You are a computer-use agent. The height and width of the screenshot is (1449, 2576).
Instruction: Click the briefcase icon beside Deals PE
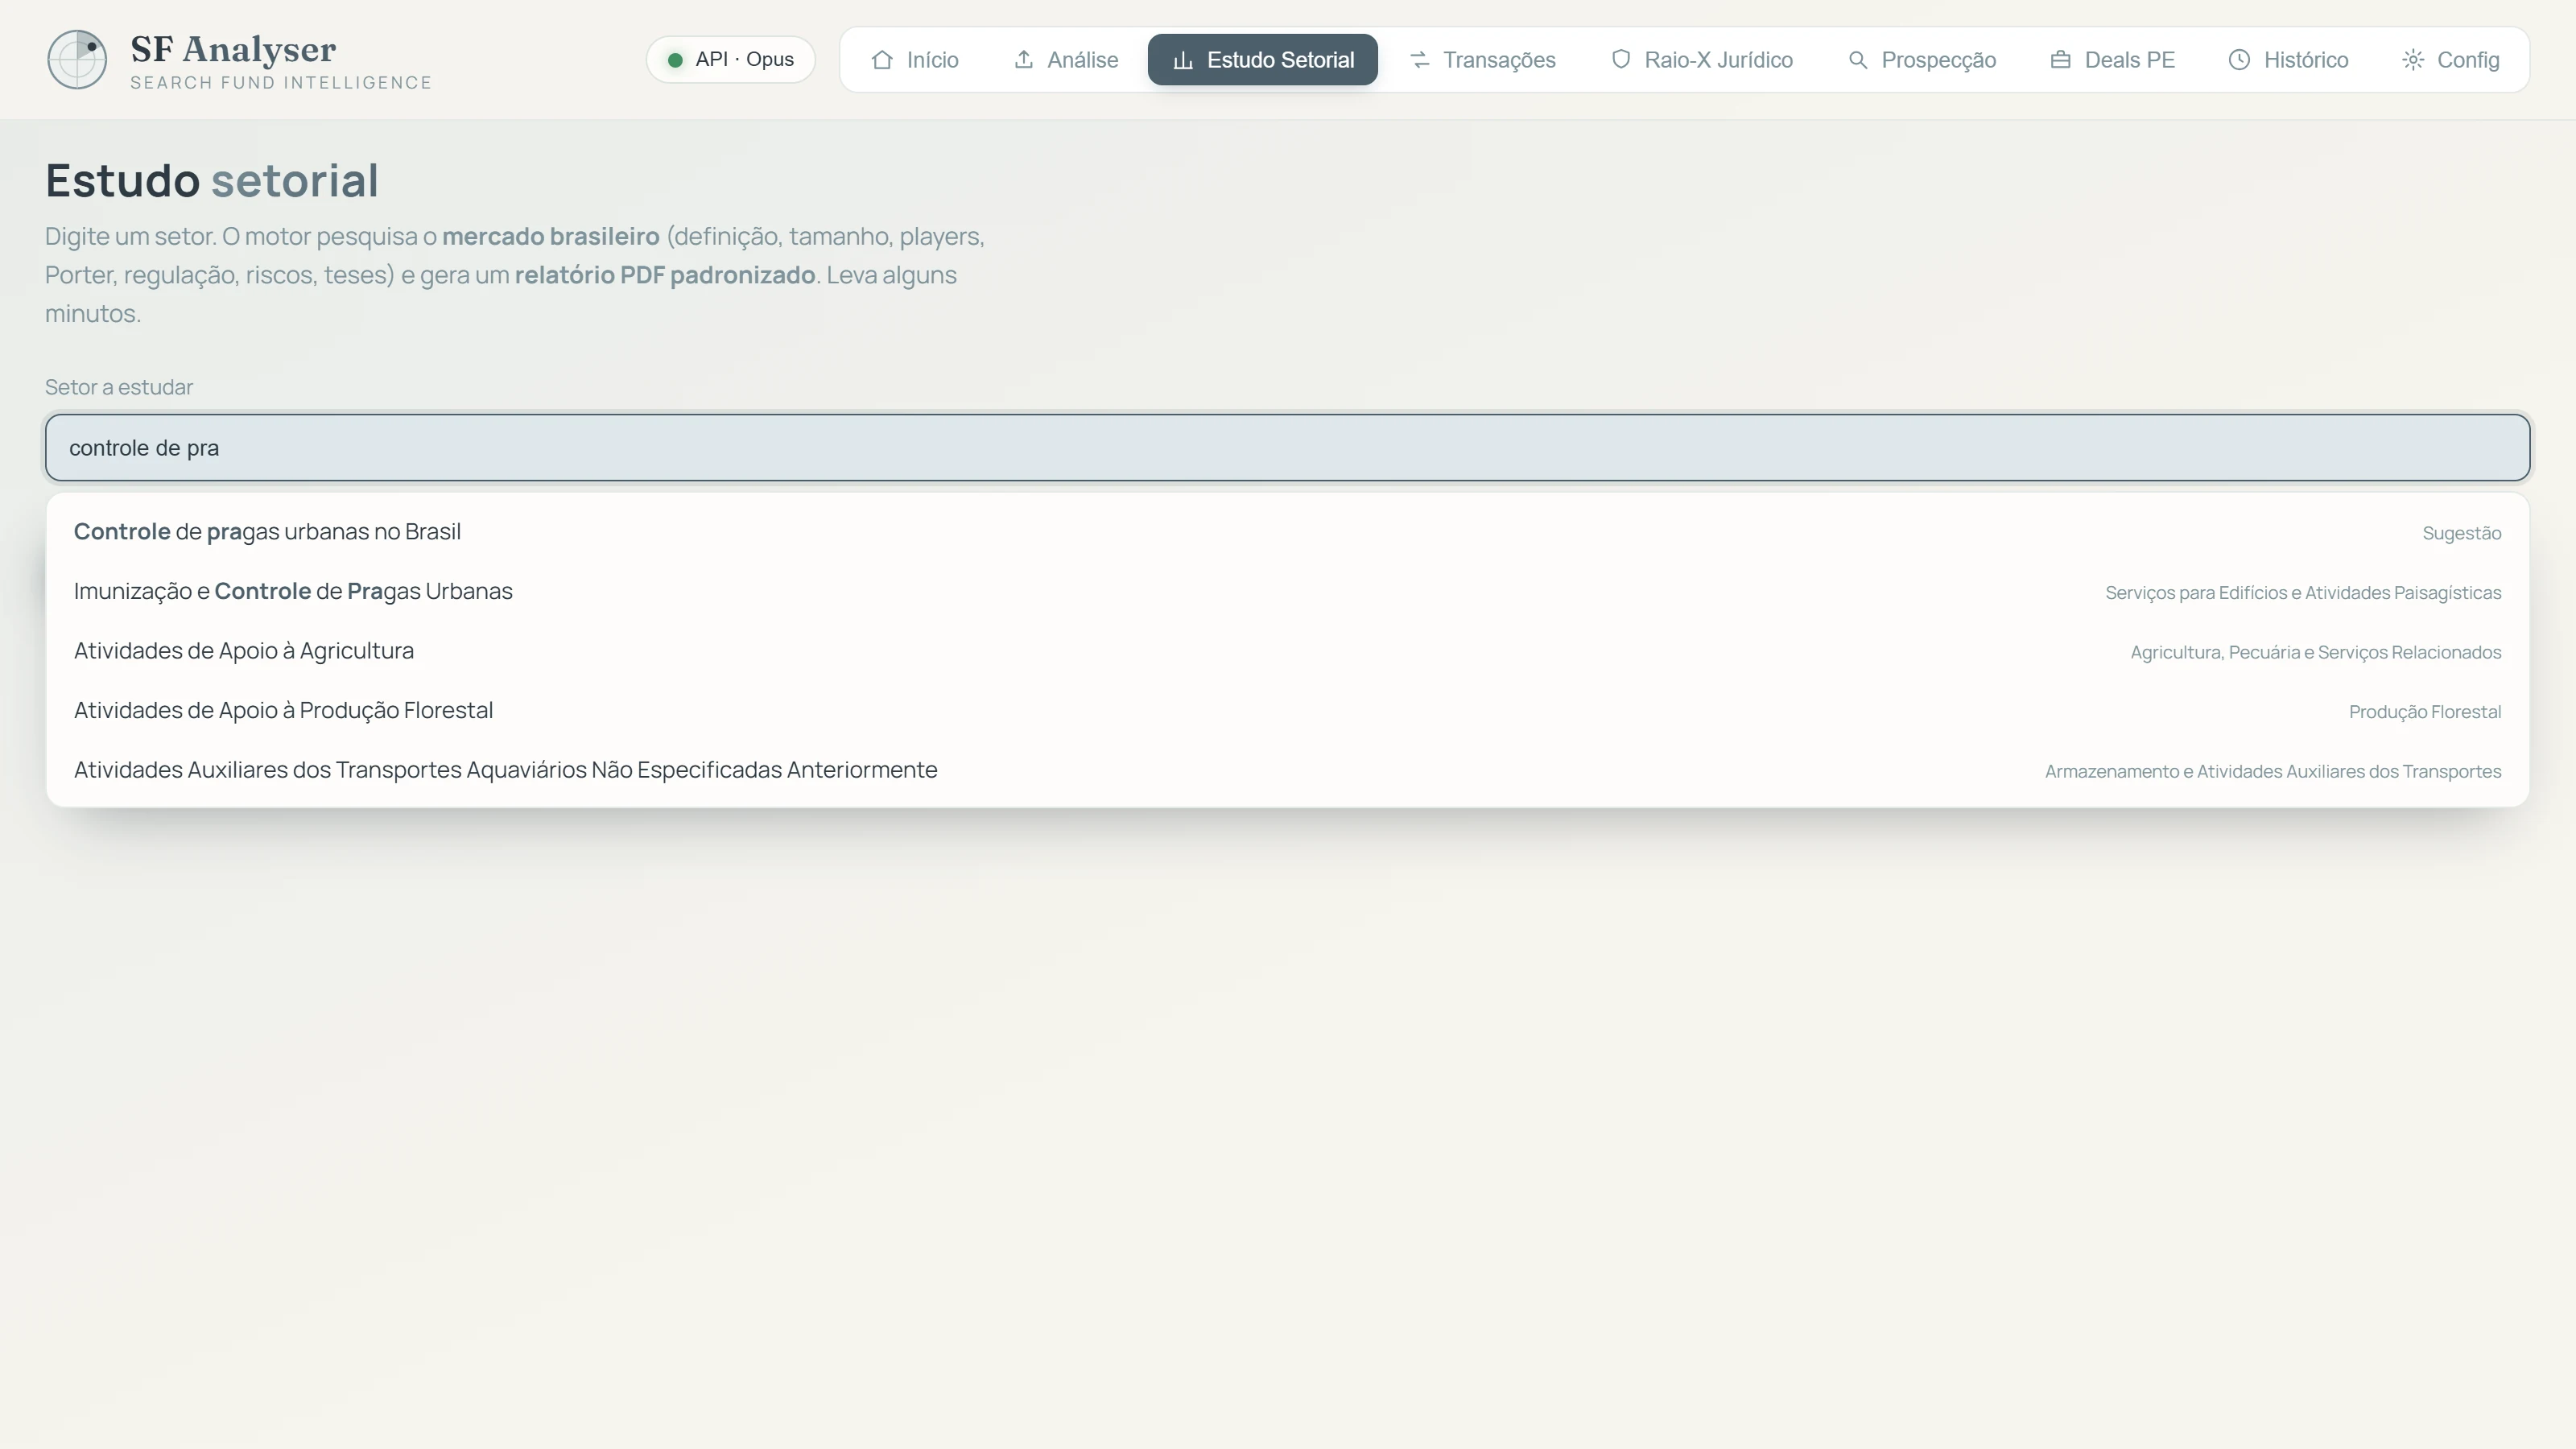pyautogui.click(x=2060, y=60)
